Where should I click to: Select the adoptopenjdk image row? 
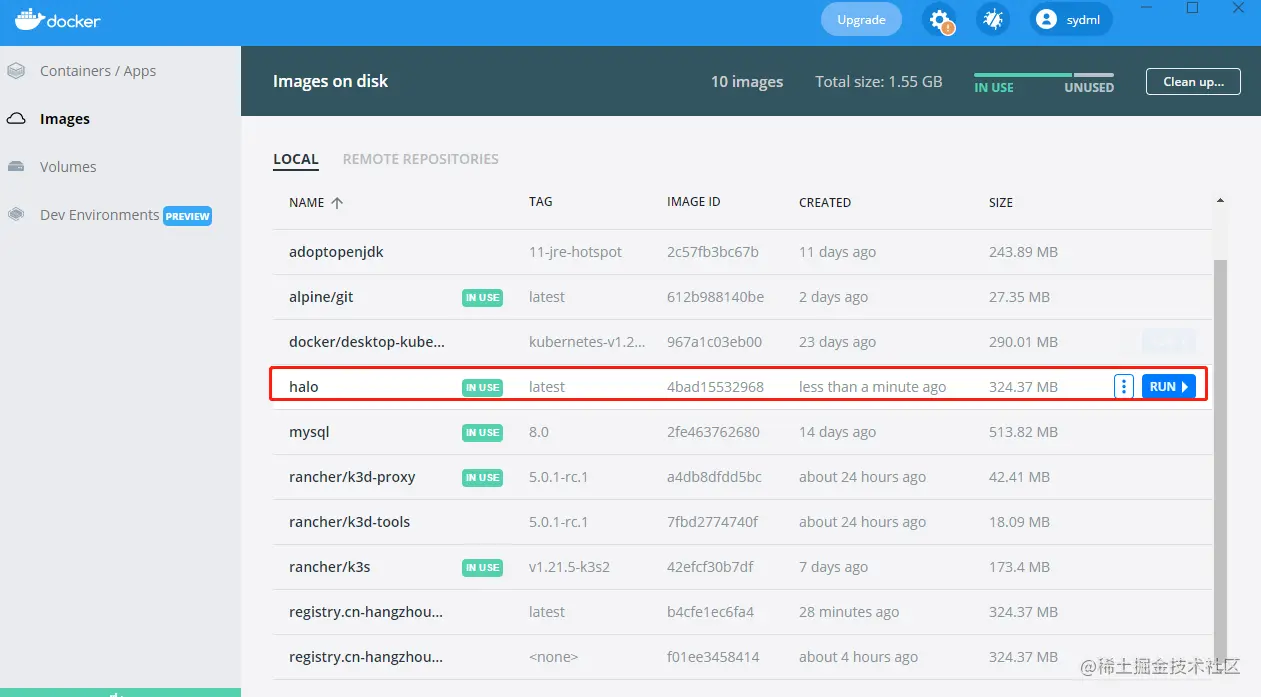point(740,252)
